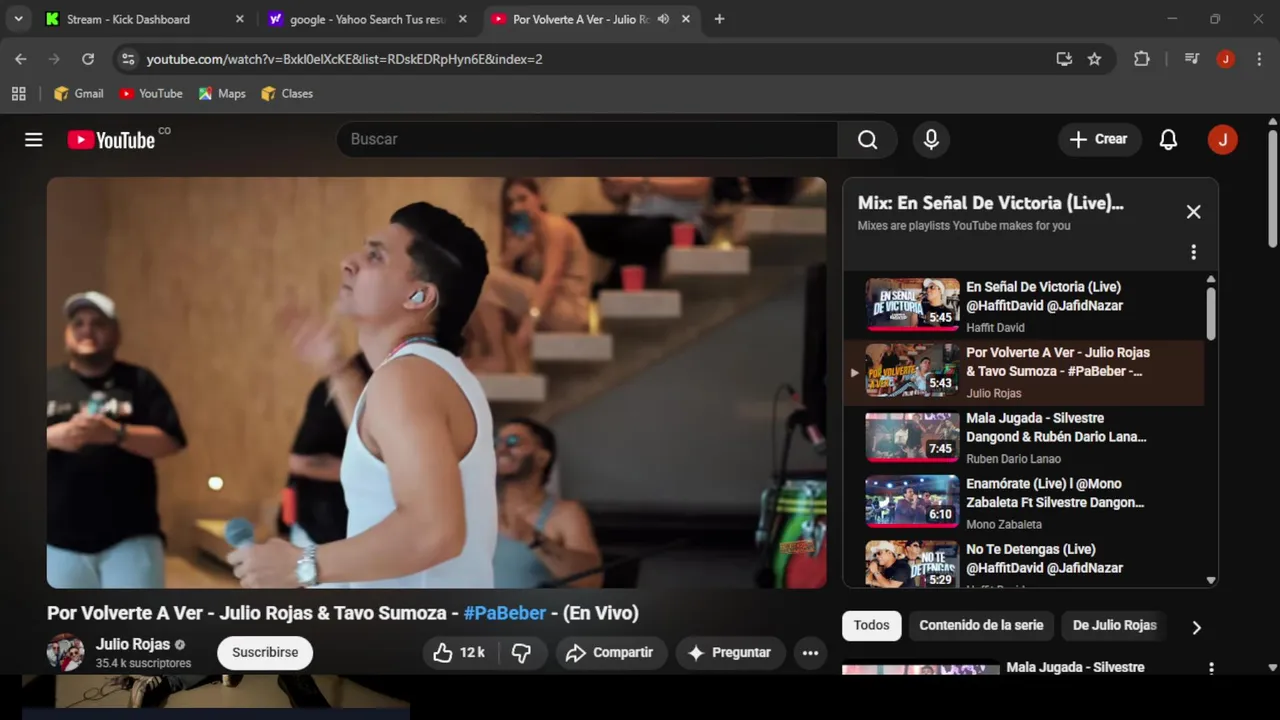Screen dimensions: 1280x720
Task: Start voice search with microphone icon
Action: pos(931,140)
